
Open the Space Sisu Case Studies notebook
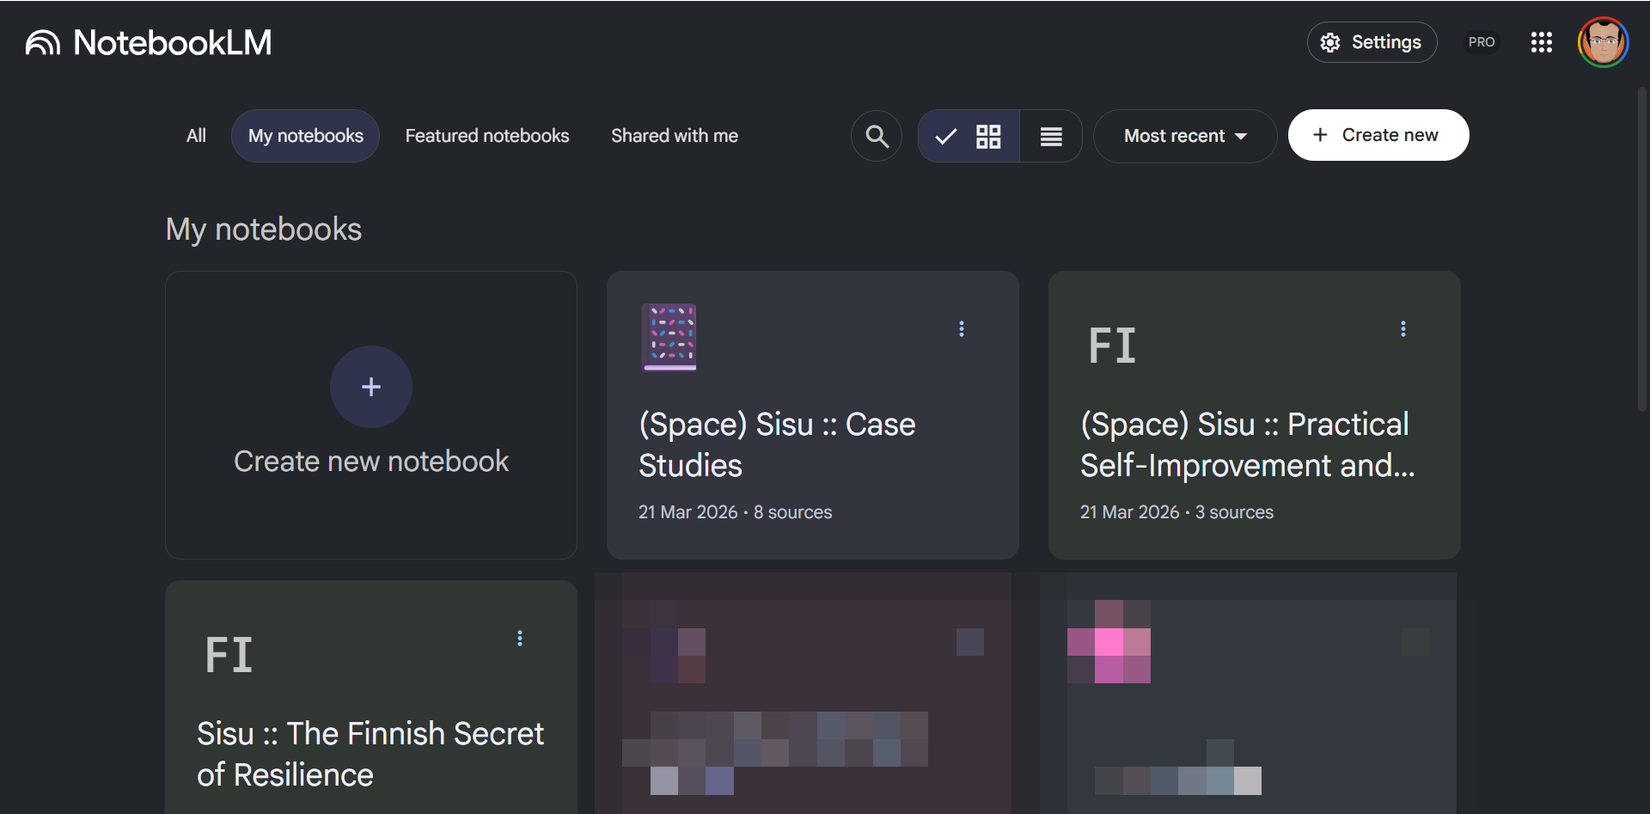pyautogui.click(x=777, y=444)
